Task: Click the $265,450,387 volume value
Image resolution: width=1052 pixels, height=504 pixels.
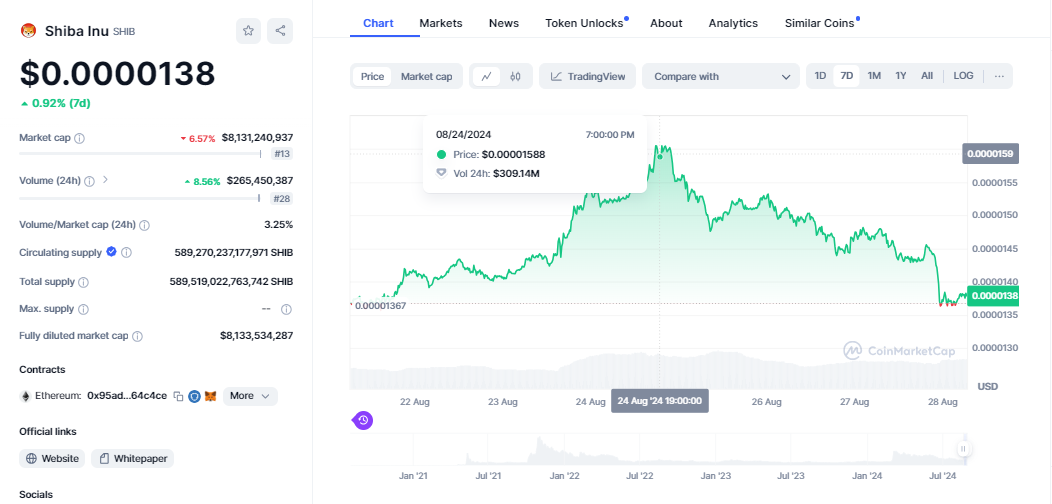Action: tap(260, 181)
